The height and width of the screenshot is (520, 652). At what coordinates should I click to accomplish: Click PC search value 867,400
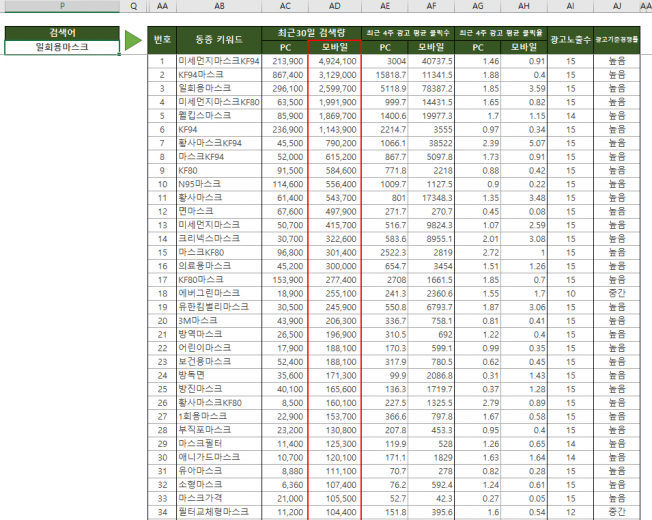point(285,75)
